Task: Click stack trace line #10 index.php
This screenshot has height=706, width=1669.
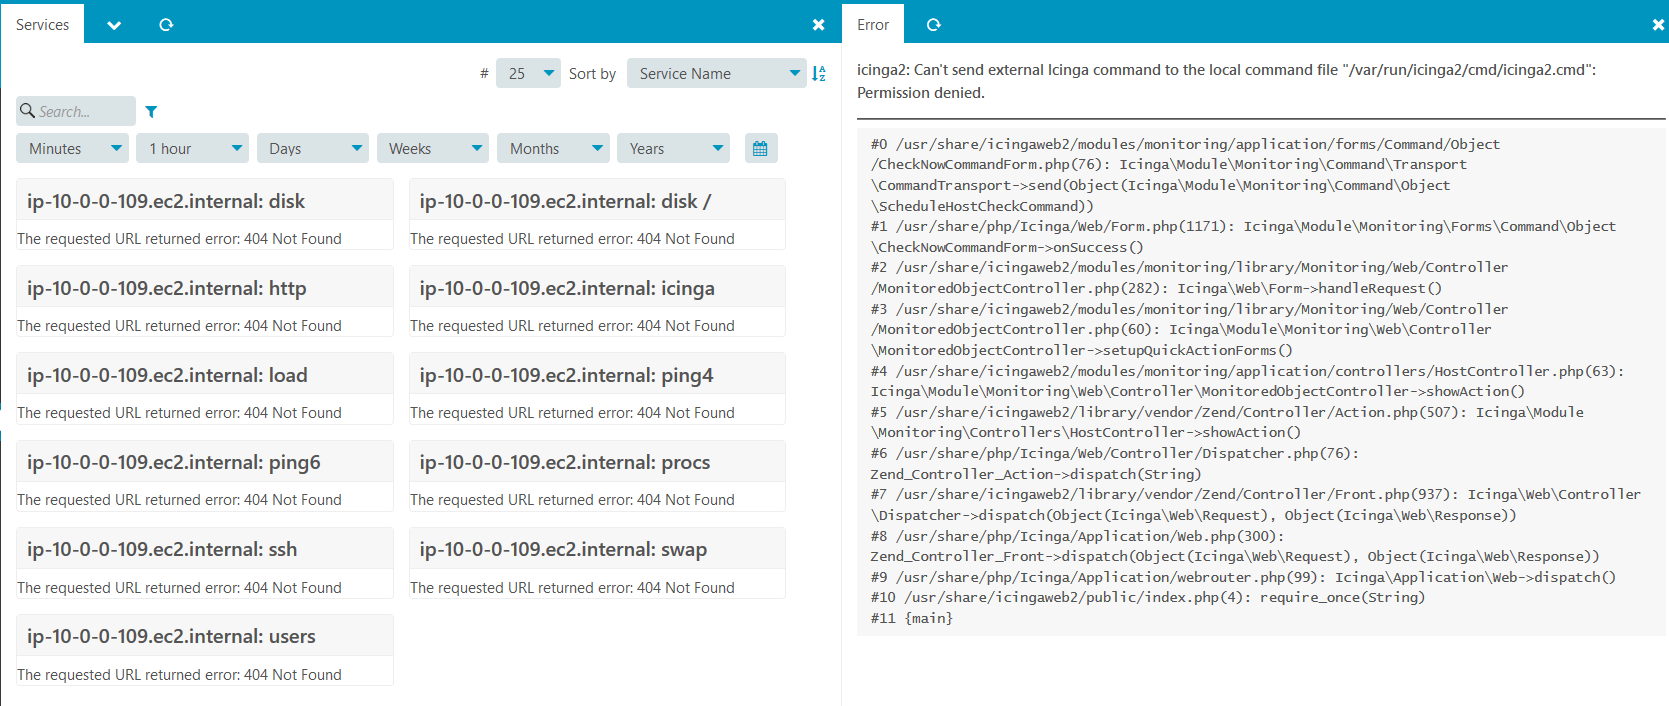Action: 1147,597
